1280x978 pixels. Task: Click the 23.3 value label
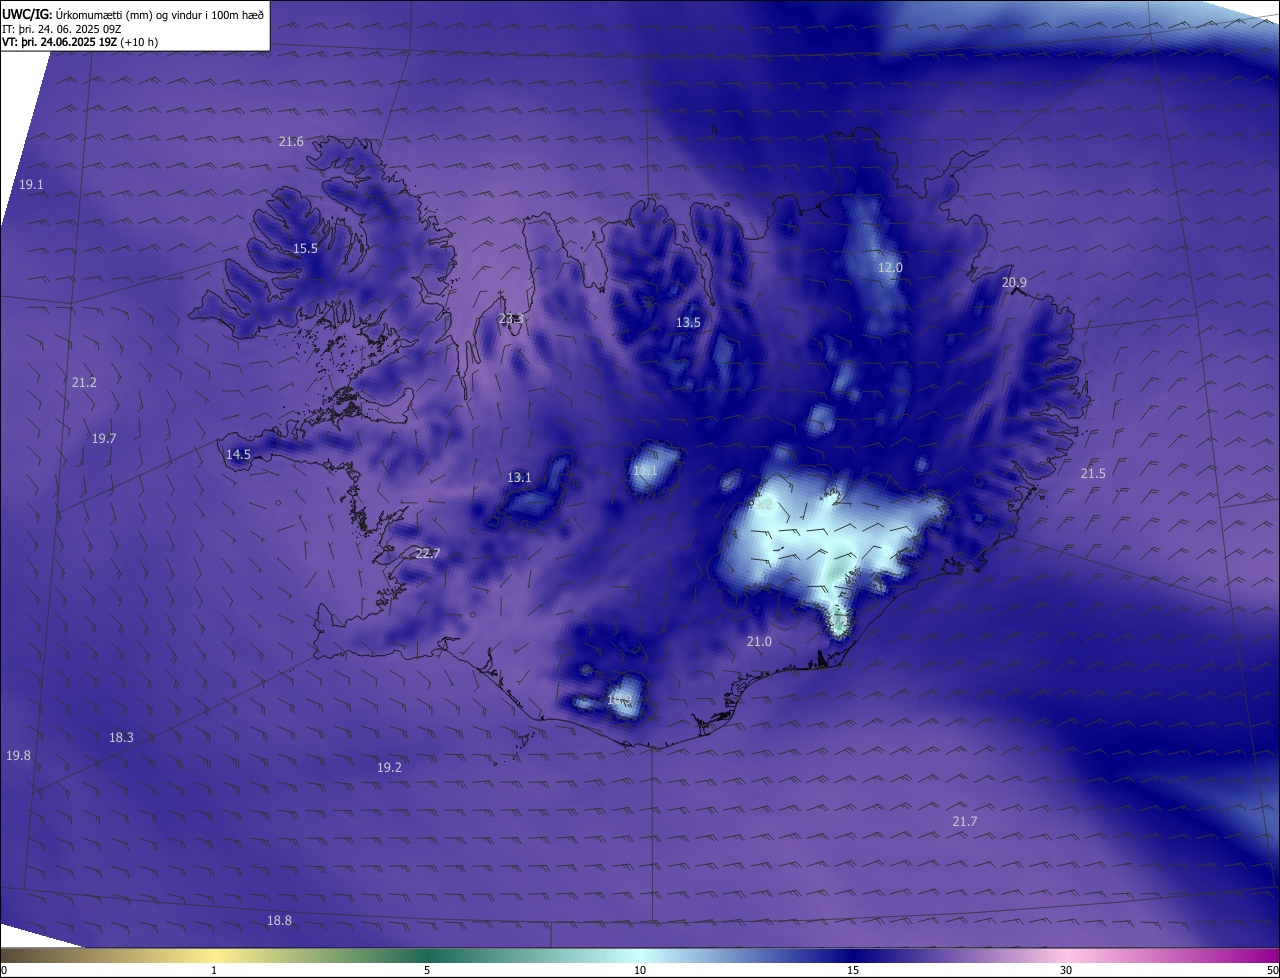(511, 319)
